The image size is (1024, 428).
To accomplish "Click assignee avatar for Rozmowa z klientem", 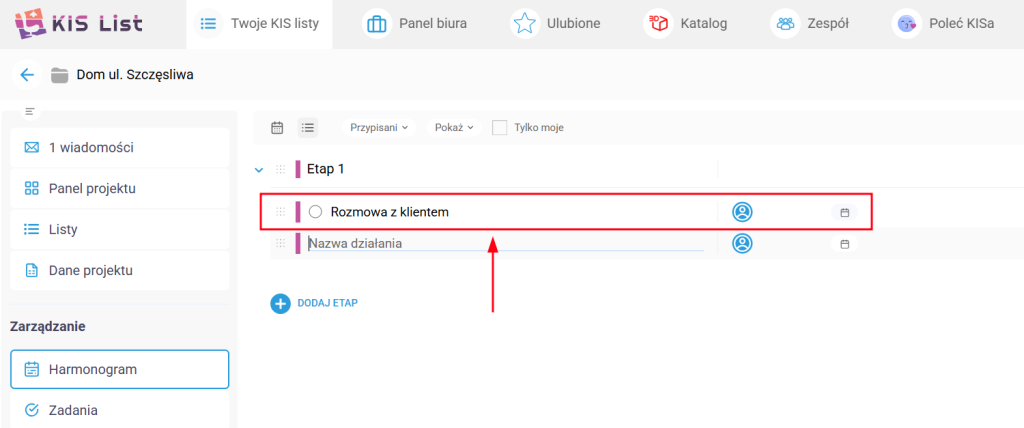I will coord(742,212).
